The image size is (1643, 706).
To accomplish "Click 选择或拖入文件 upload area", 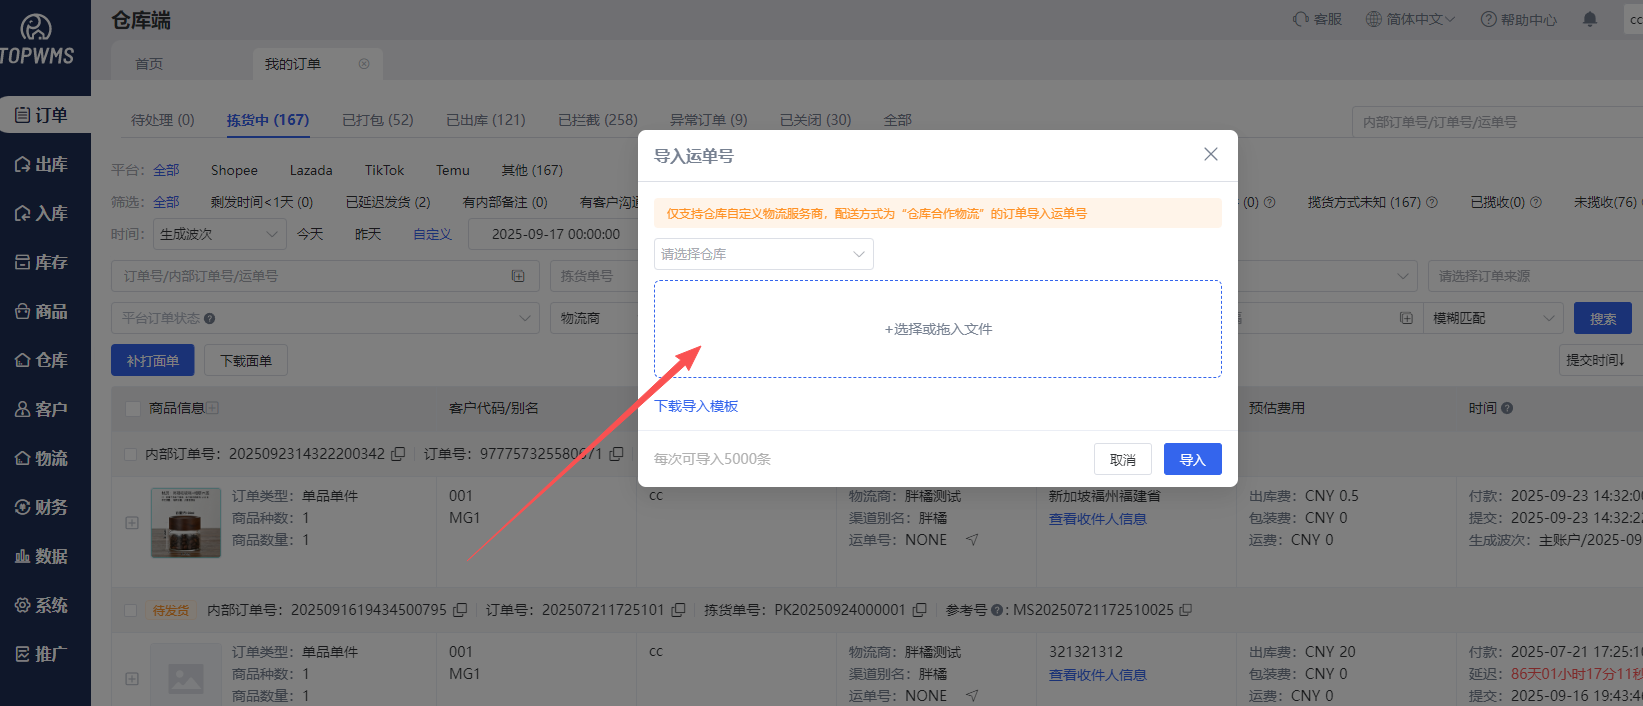I will (938, 329).
